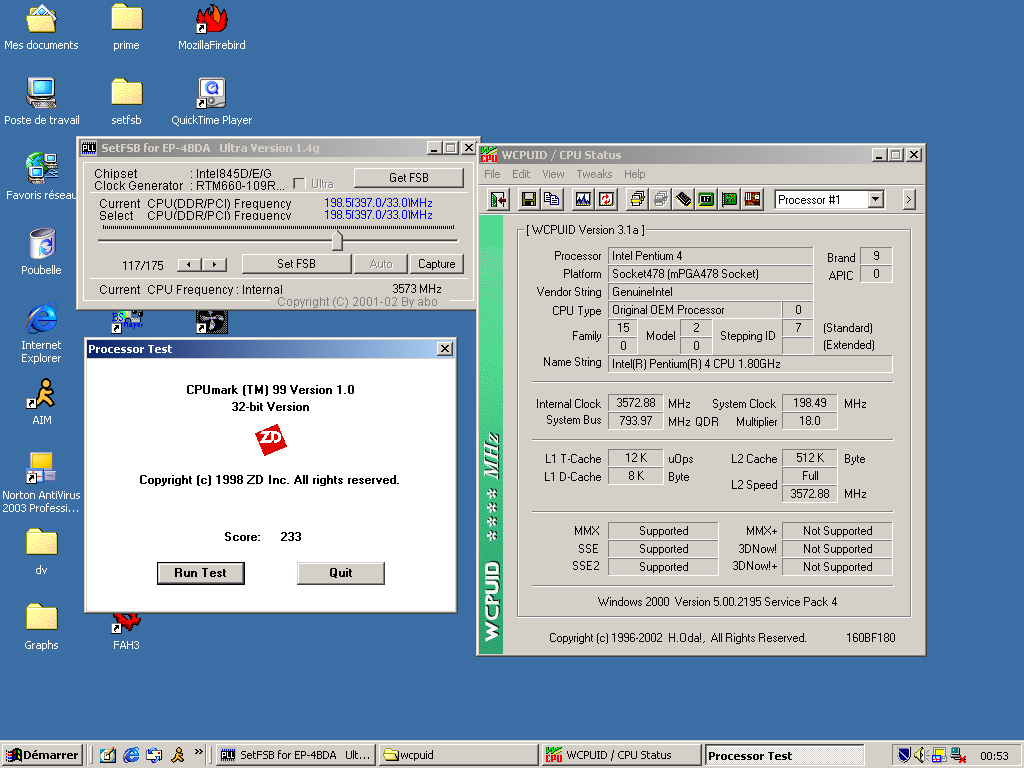Image resolution: width=1024 pixels, height=768 pixels.
Task: Switch to wcpuid folder taskbar button
Action: [458, 755]
